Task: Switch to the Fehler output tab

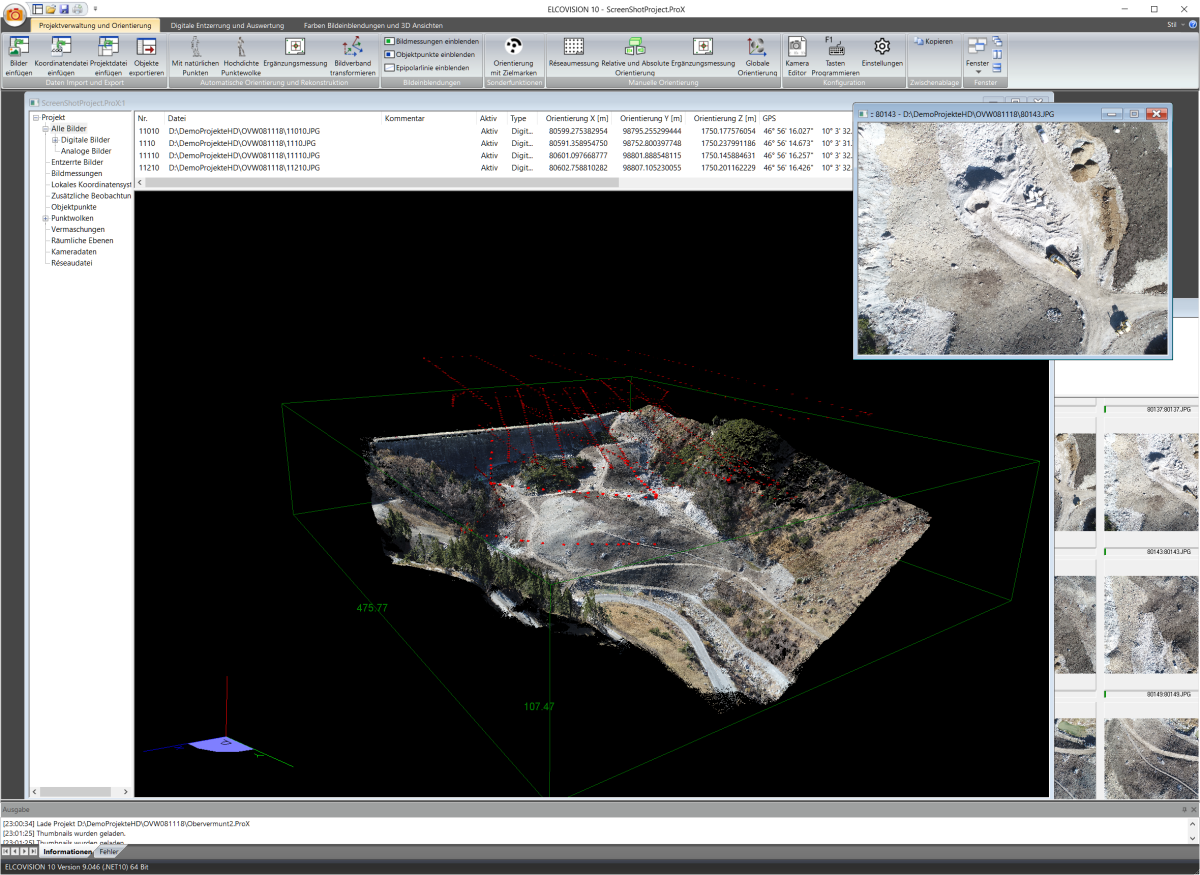Action: pos(109,851)
